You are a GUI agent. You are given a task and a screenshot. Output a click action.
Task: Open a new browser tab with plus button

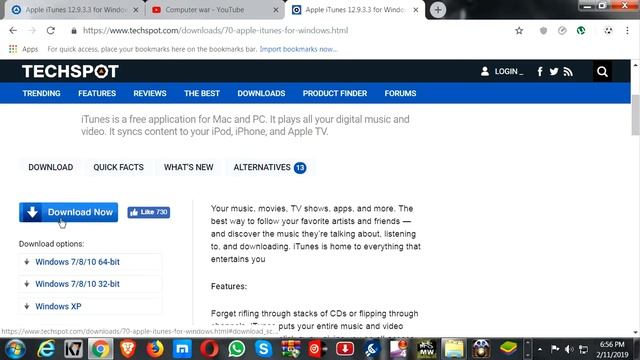coord(438,9)
